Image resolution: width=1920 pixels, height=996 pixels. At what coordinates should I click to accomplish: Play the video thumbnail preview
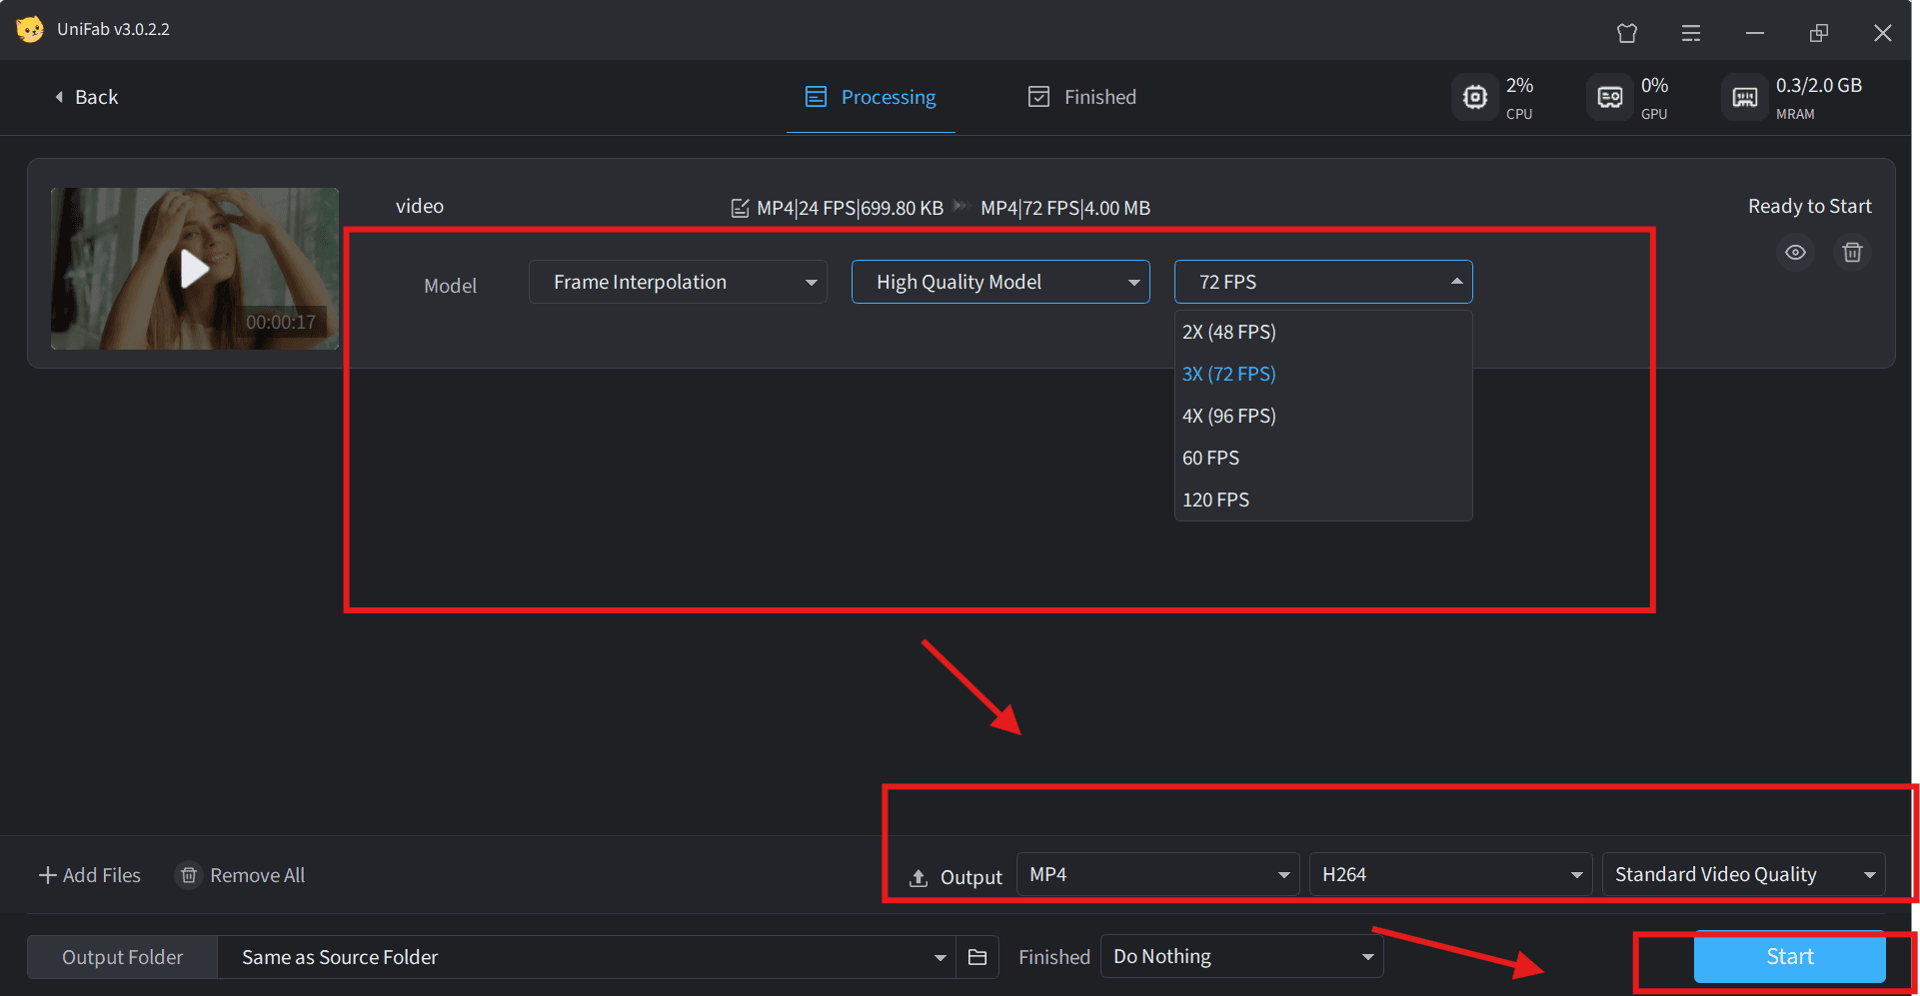pos(194,268)
